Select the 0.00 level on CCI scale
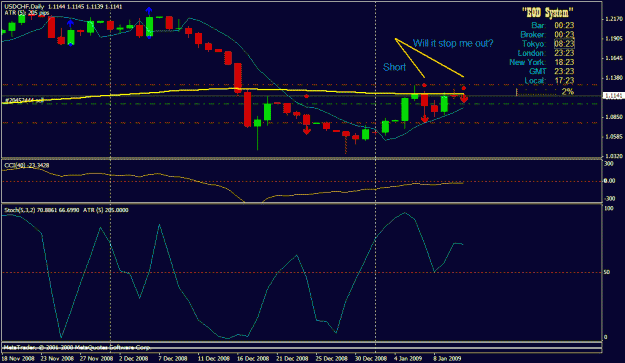Image resolution: width=625 pixels, height=363 pixels. pos(609,181)
